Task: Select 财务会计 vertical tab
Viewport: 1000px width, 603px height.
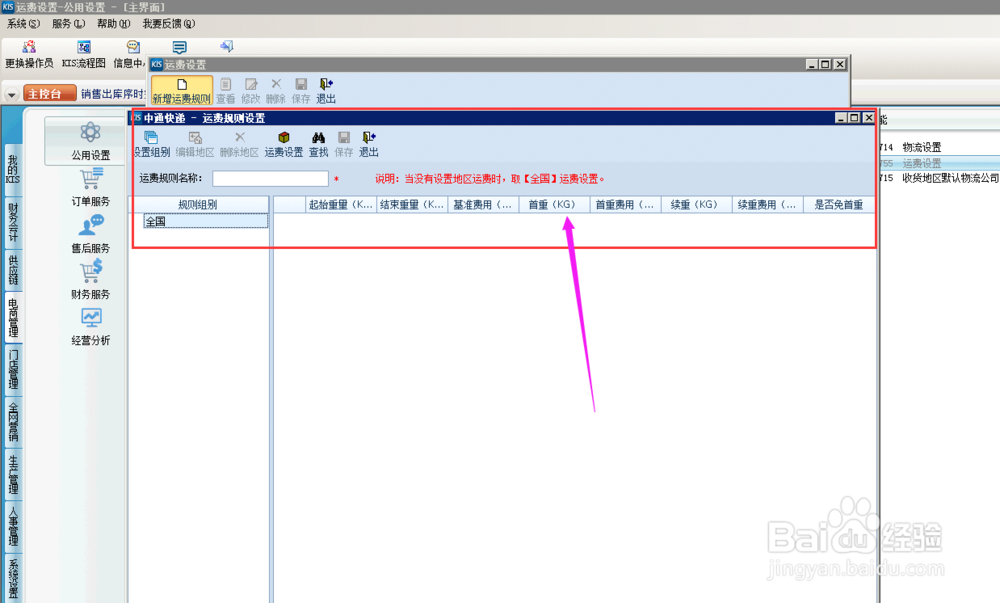Action: pyautogui.click(x=13, y=222)
